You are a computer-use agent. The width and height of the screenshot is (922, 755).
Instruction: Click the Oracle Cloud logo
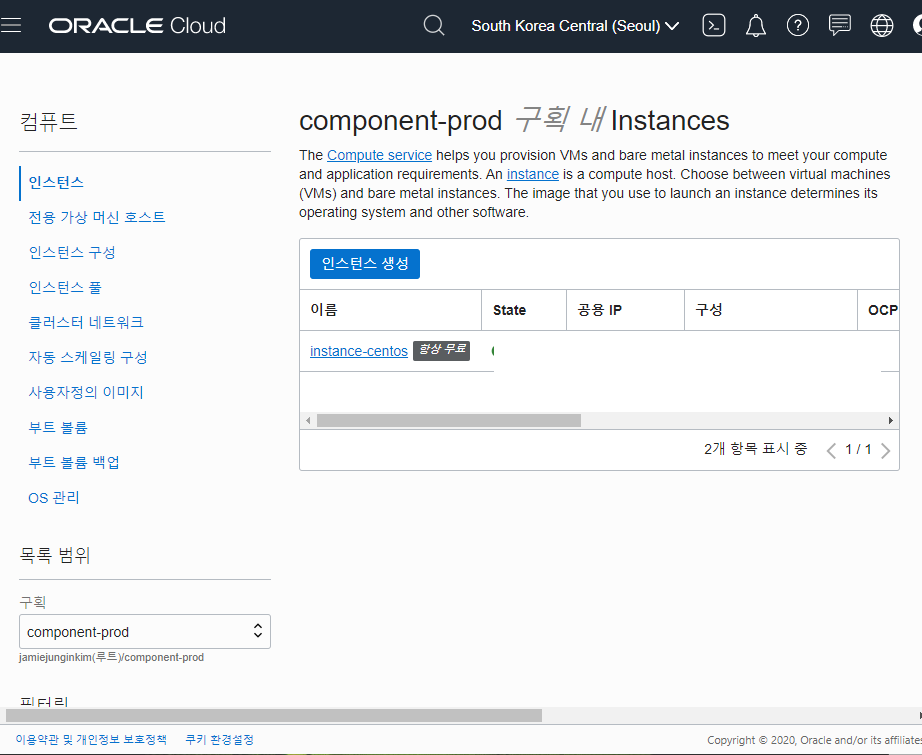(137, 25)
